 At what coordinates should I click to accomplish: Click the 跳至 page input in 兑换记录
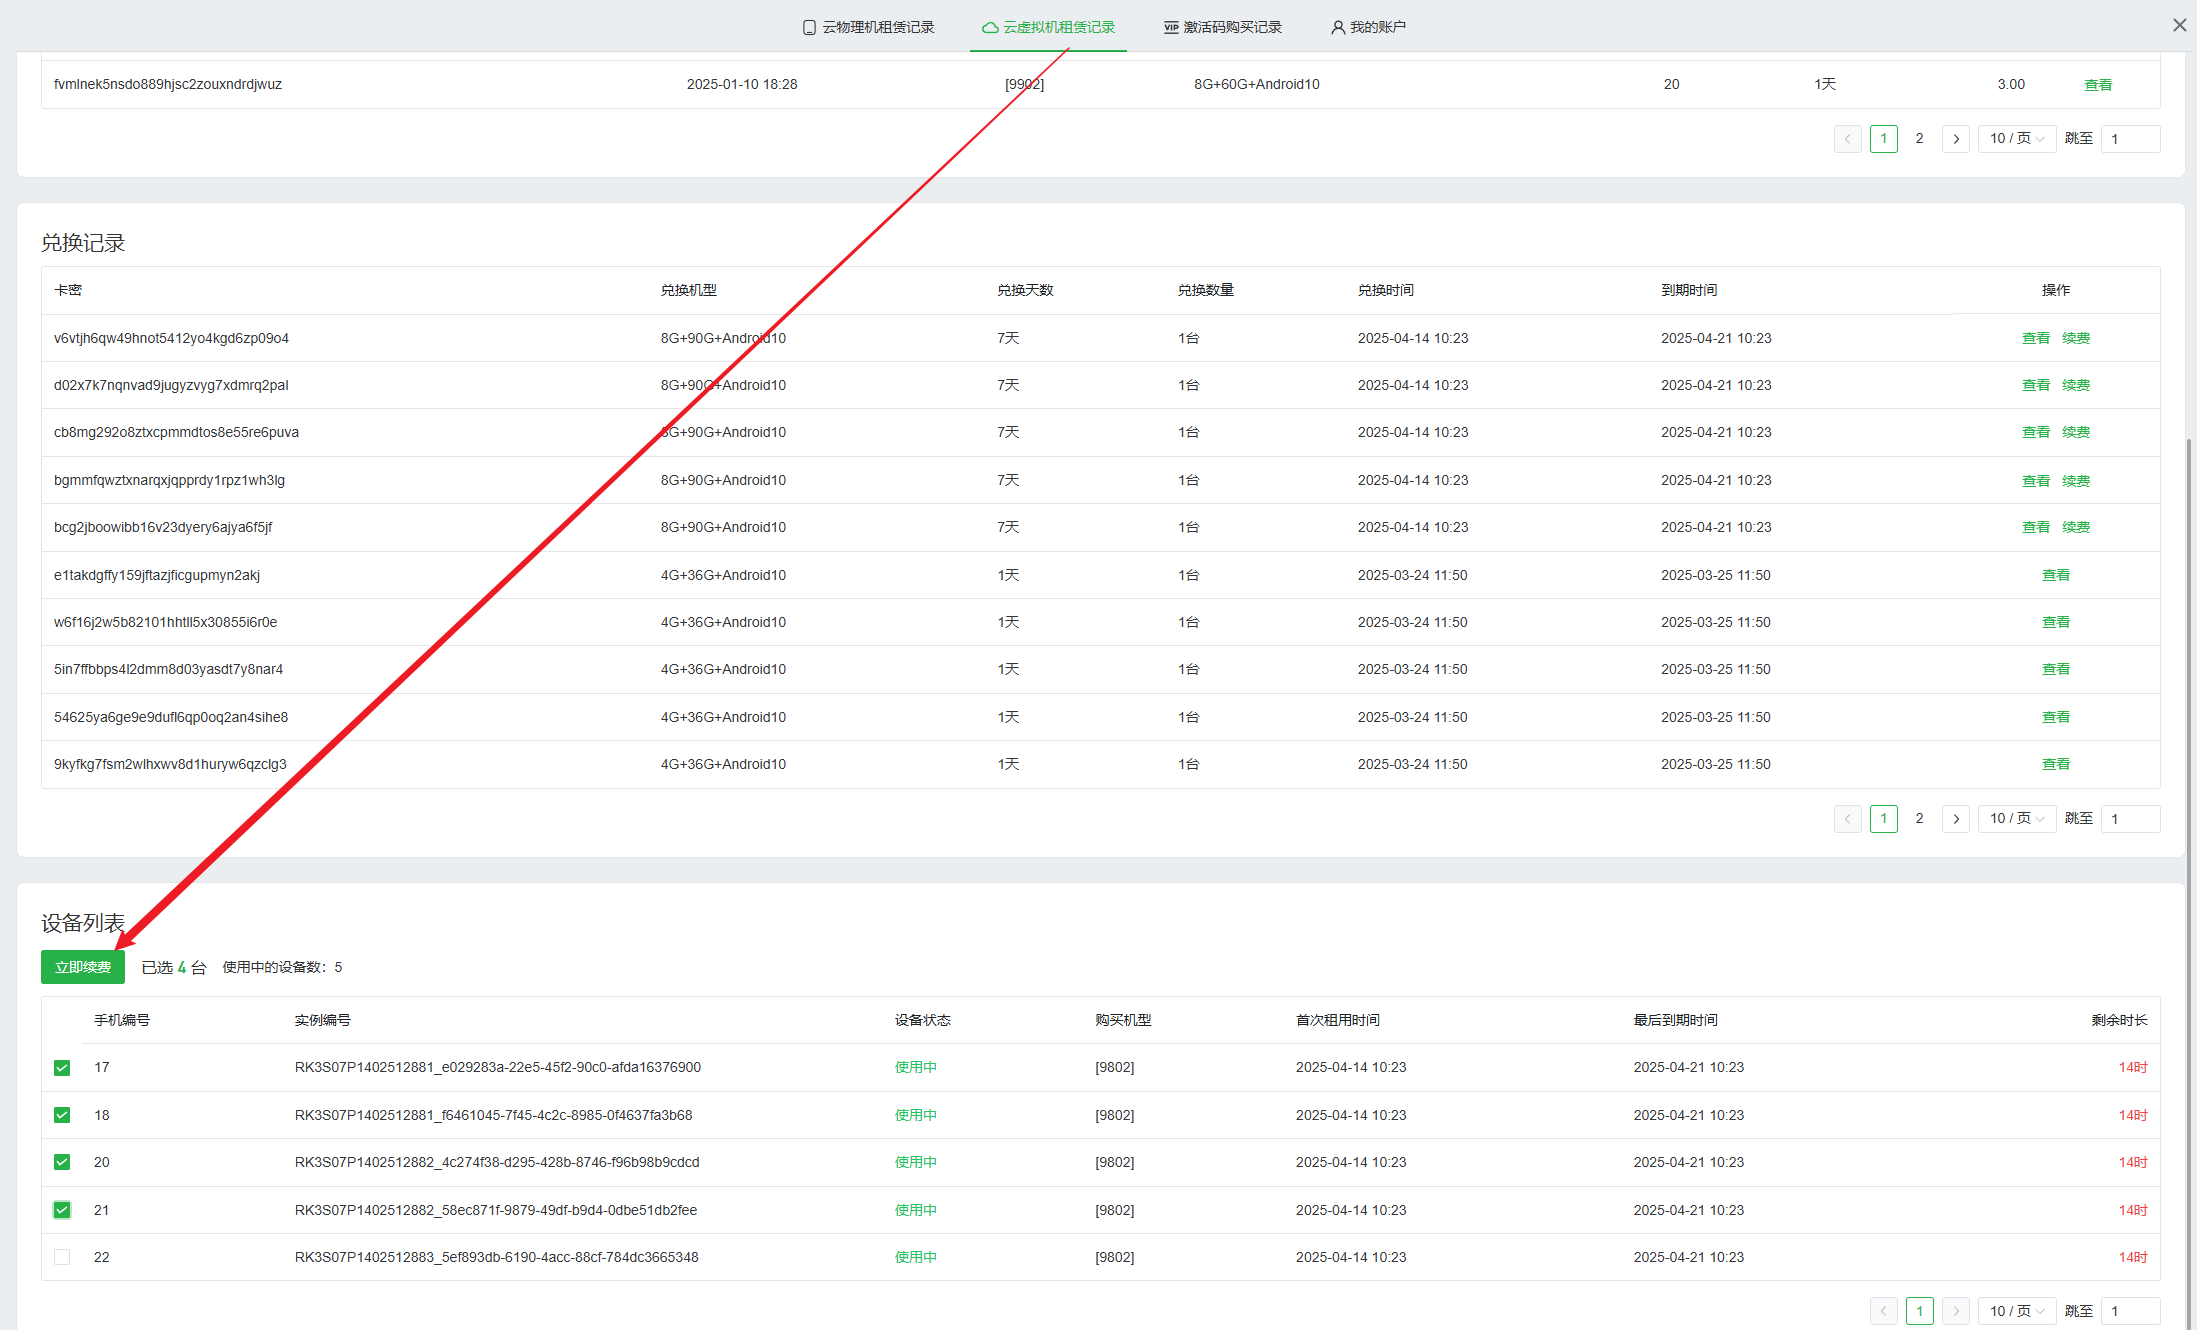(x=2129, y=819)
